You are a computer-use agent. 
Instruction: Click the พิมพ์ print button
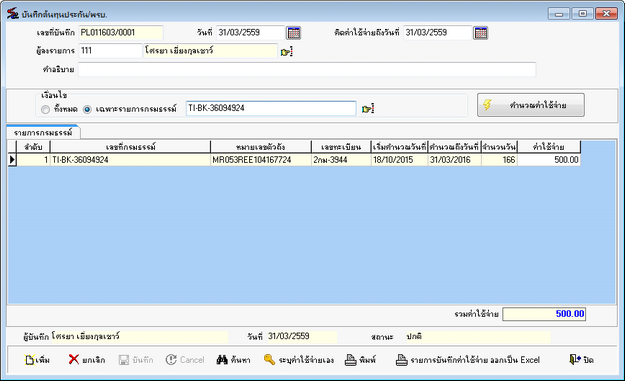(360, 360)
